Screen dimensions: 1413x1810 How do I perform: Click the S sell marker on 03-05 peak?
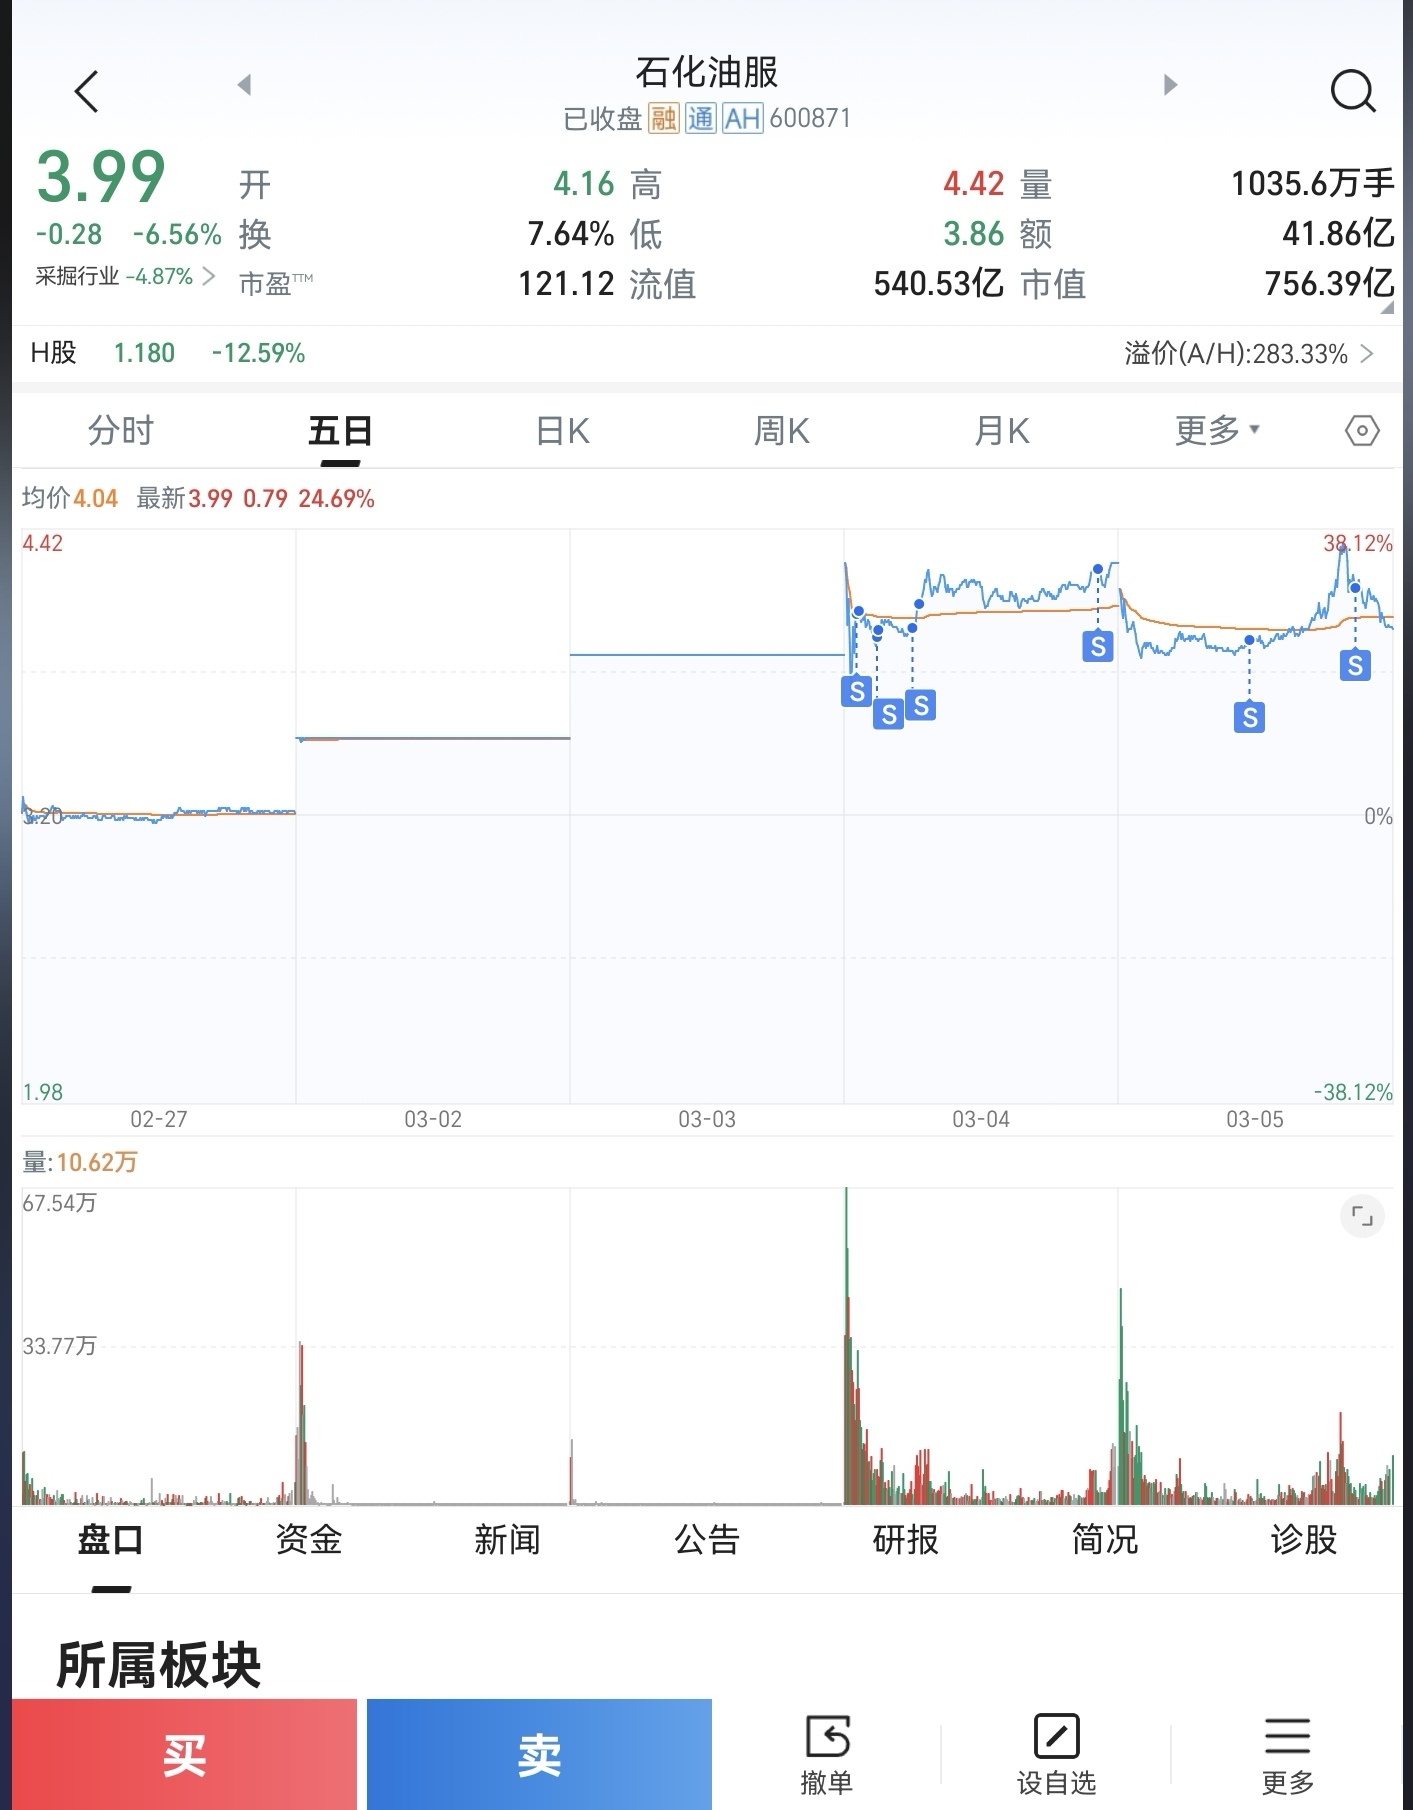1355,665
